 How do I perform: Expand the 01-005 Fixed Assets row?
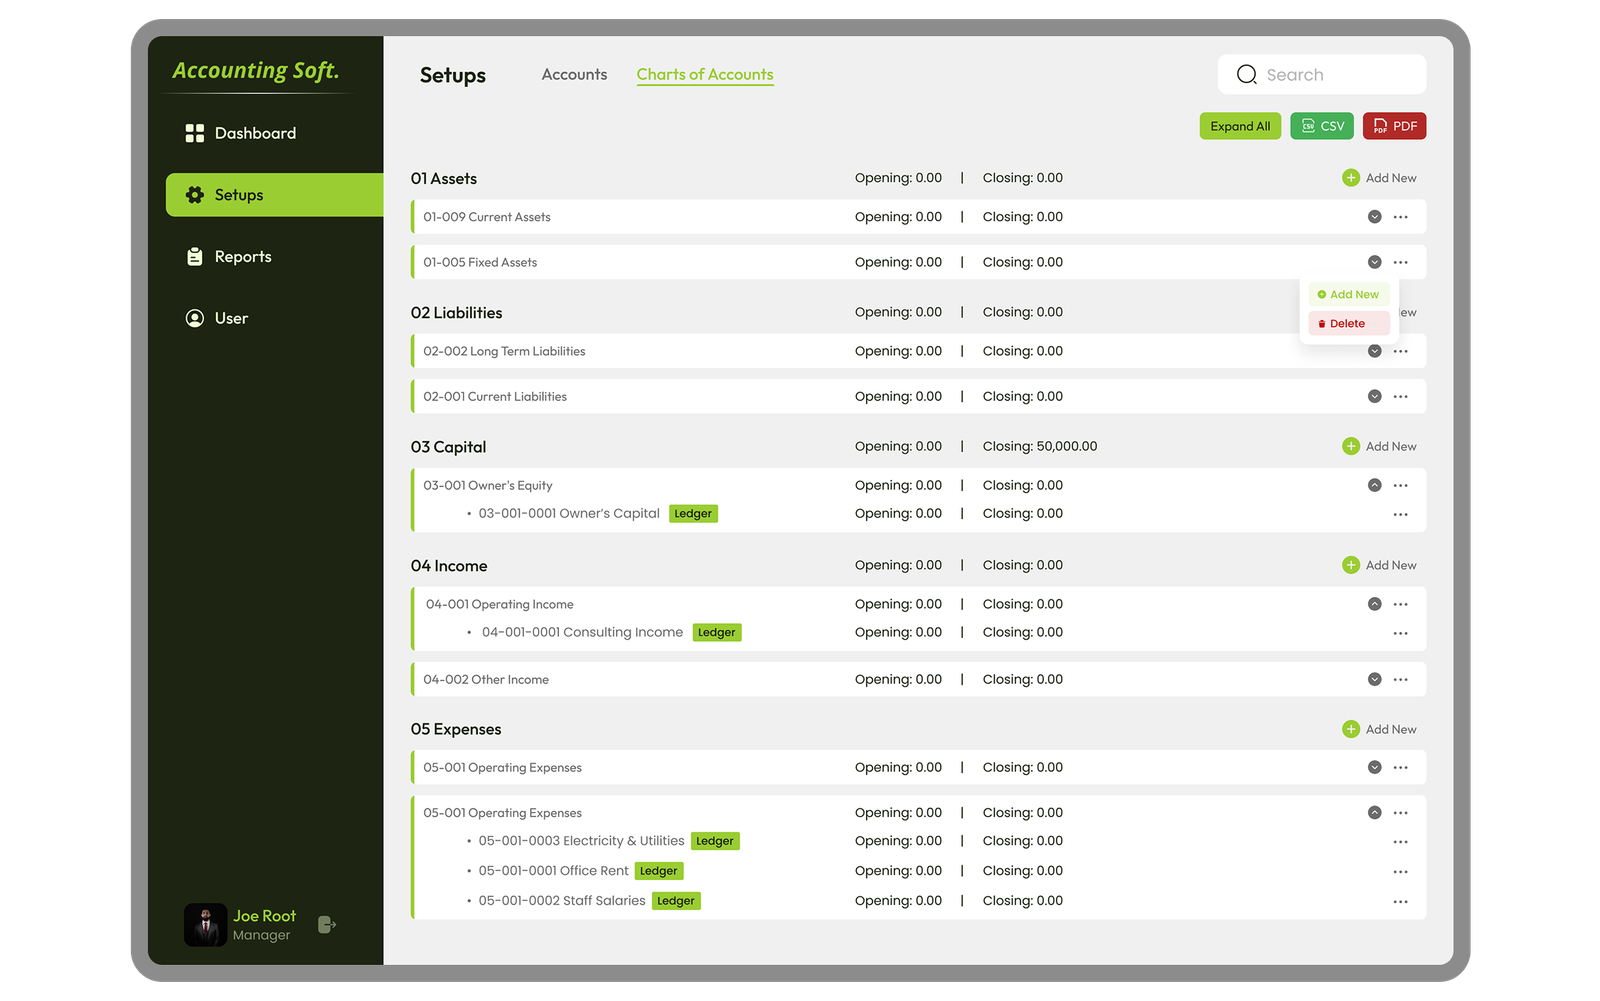click(x=1375, y=261)
